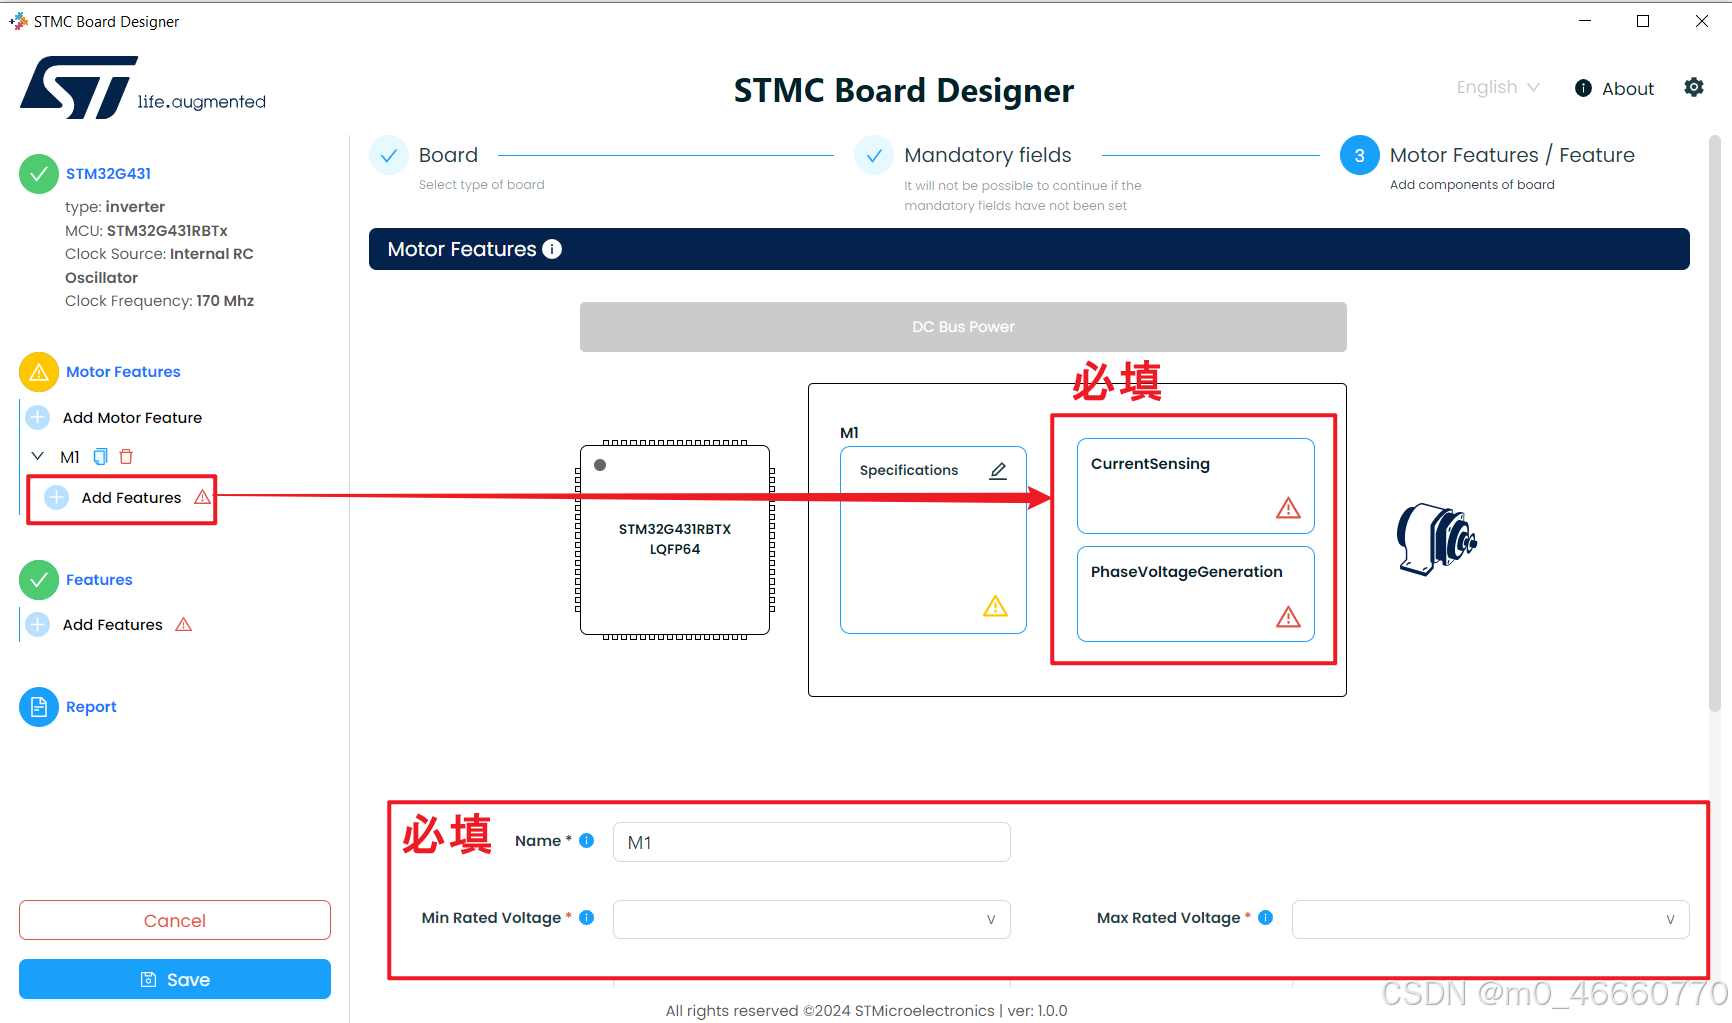Click the STM32G431 green checkmark icon
The image size is (1732, 1023).
point(39,174)
